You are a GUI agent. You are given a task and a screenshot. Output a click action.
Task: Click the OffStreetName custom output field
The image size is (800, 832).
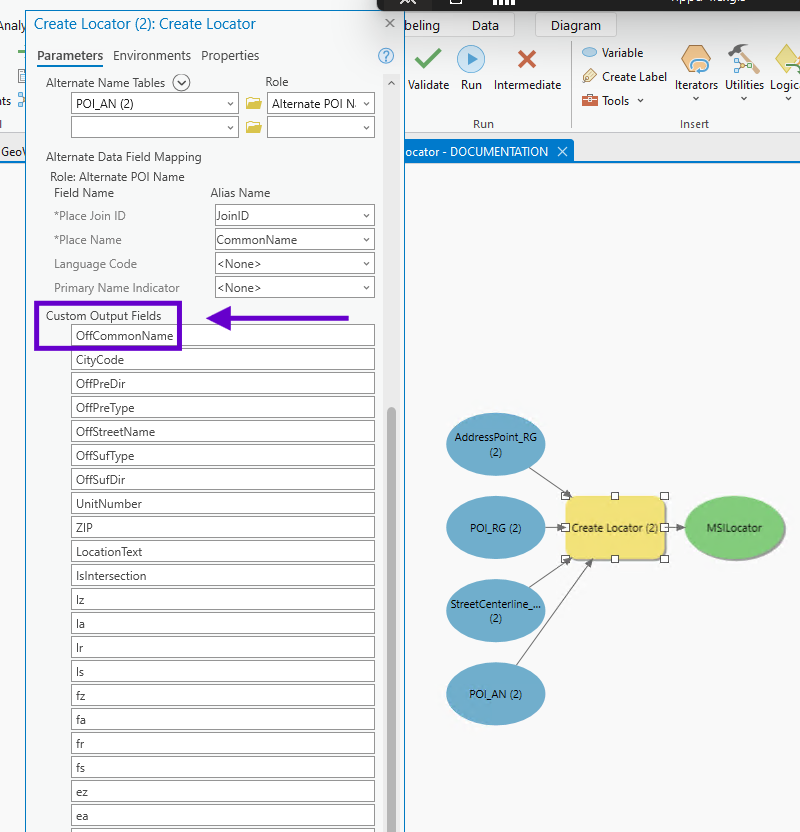tap(223, 431)
